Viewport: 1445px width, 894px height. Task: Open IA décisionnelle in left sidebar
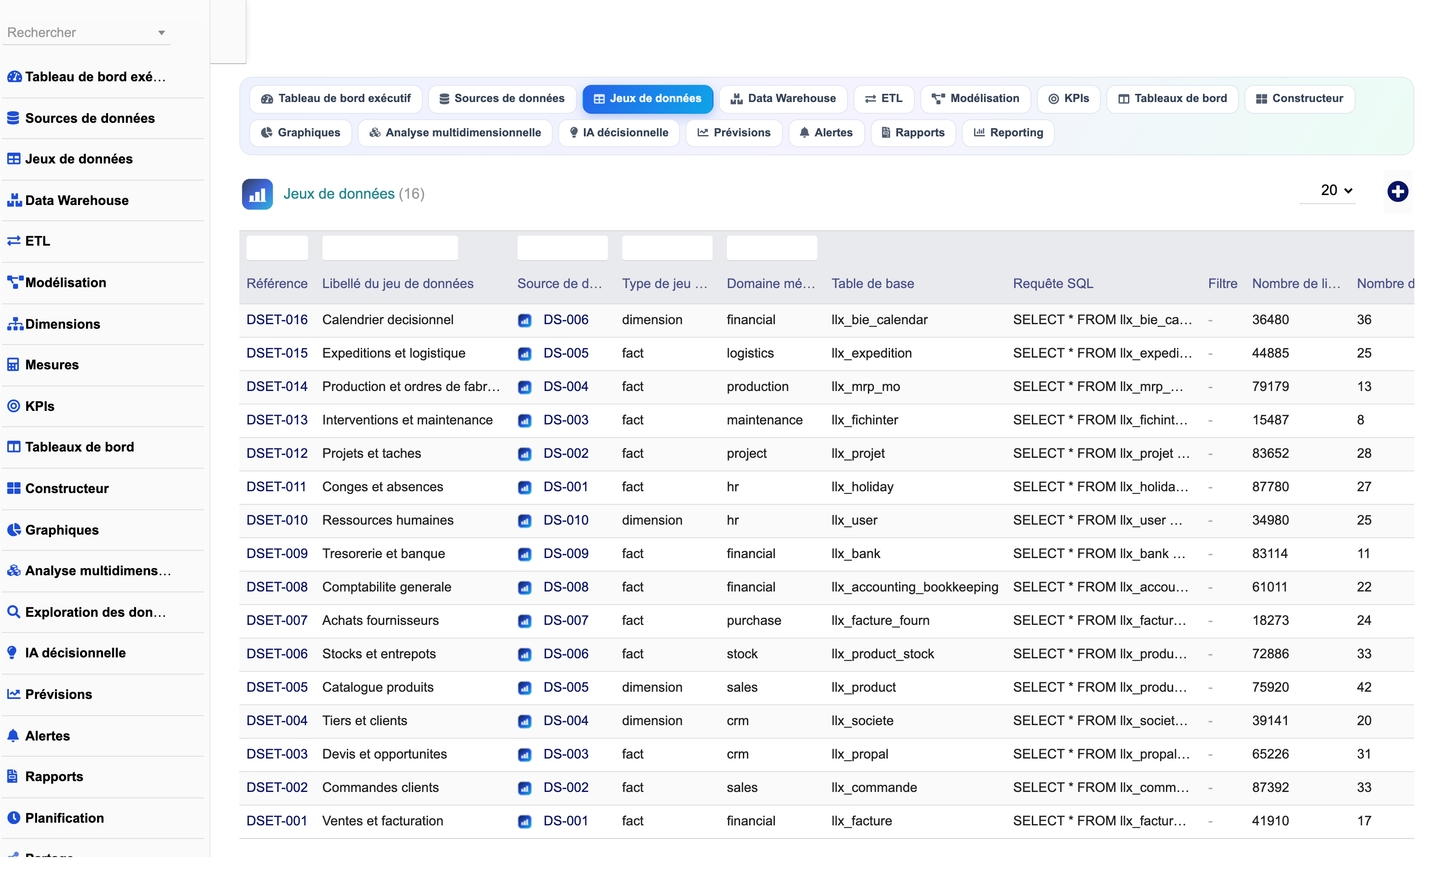pyautogui.click(x=75, y=653)
